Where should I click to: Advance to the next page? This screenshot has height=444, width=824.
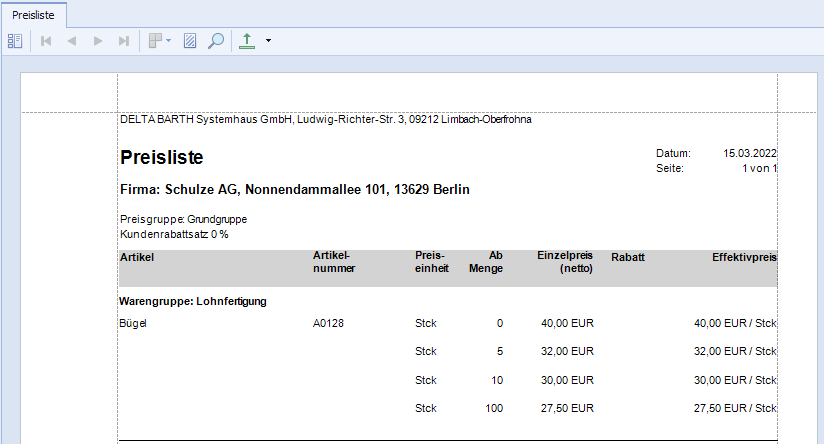pyautogui.click(x=98, y=41)
